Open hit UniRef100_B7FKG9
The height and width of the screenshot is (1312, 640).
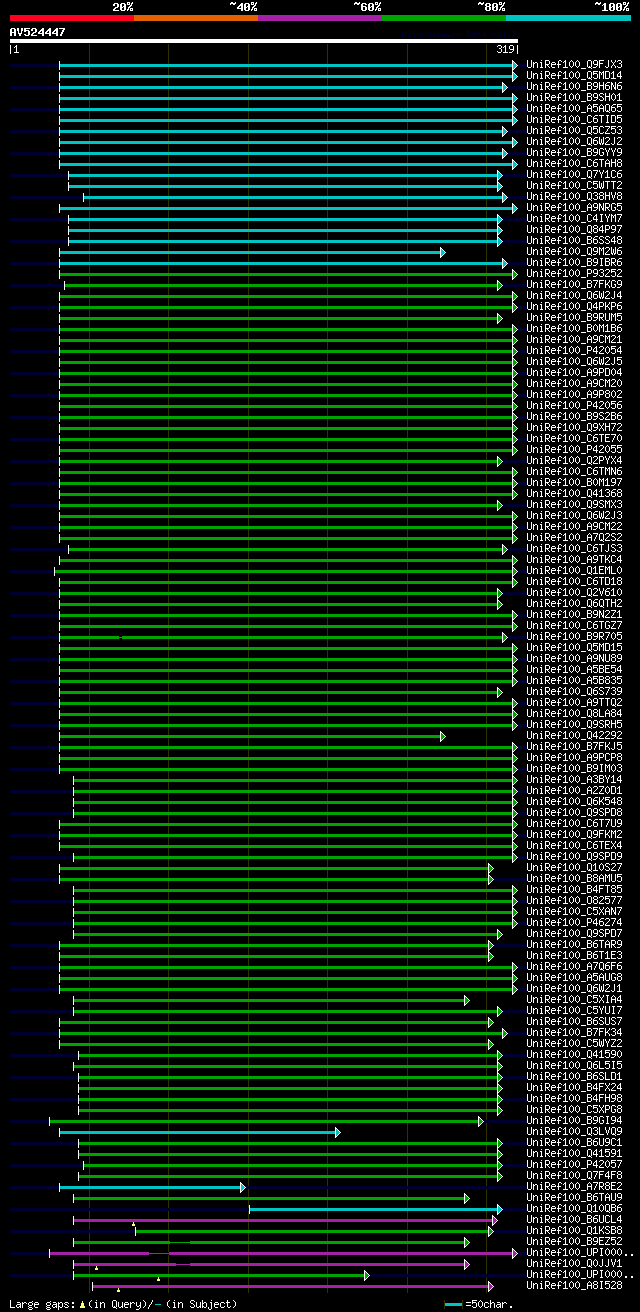coord(575,284)
